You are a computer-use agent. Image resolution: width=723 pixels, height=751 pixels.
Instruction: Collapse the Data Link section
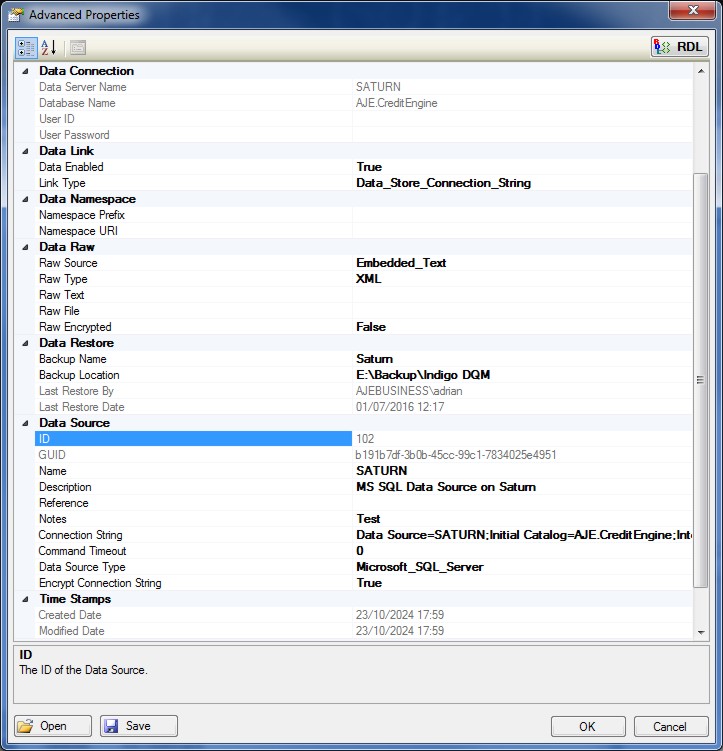click(x=25, y=151)
